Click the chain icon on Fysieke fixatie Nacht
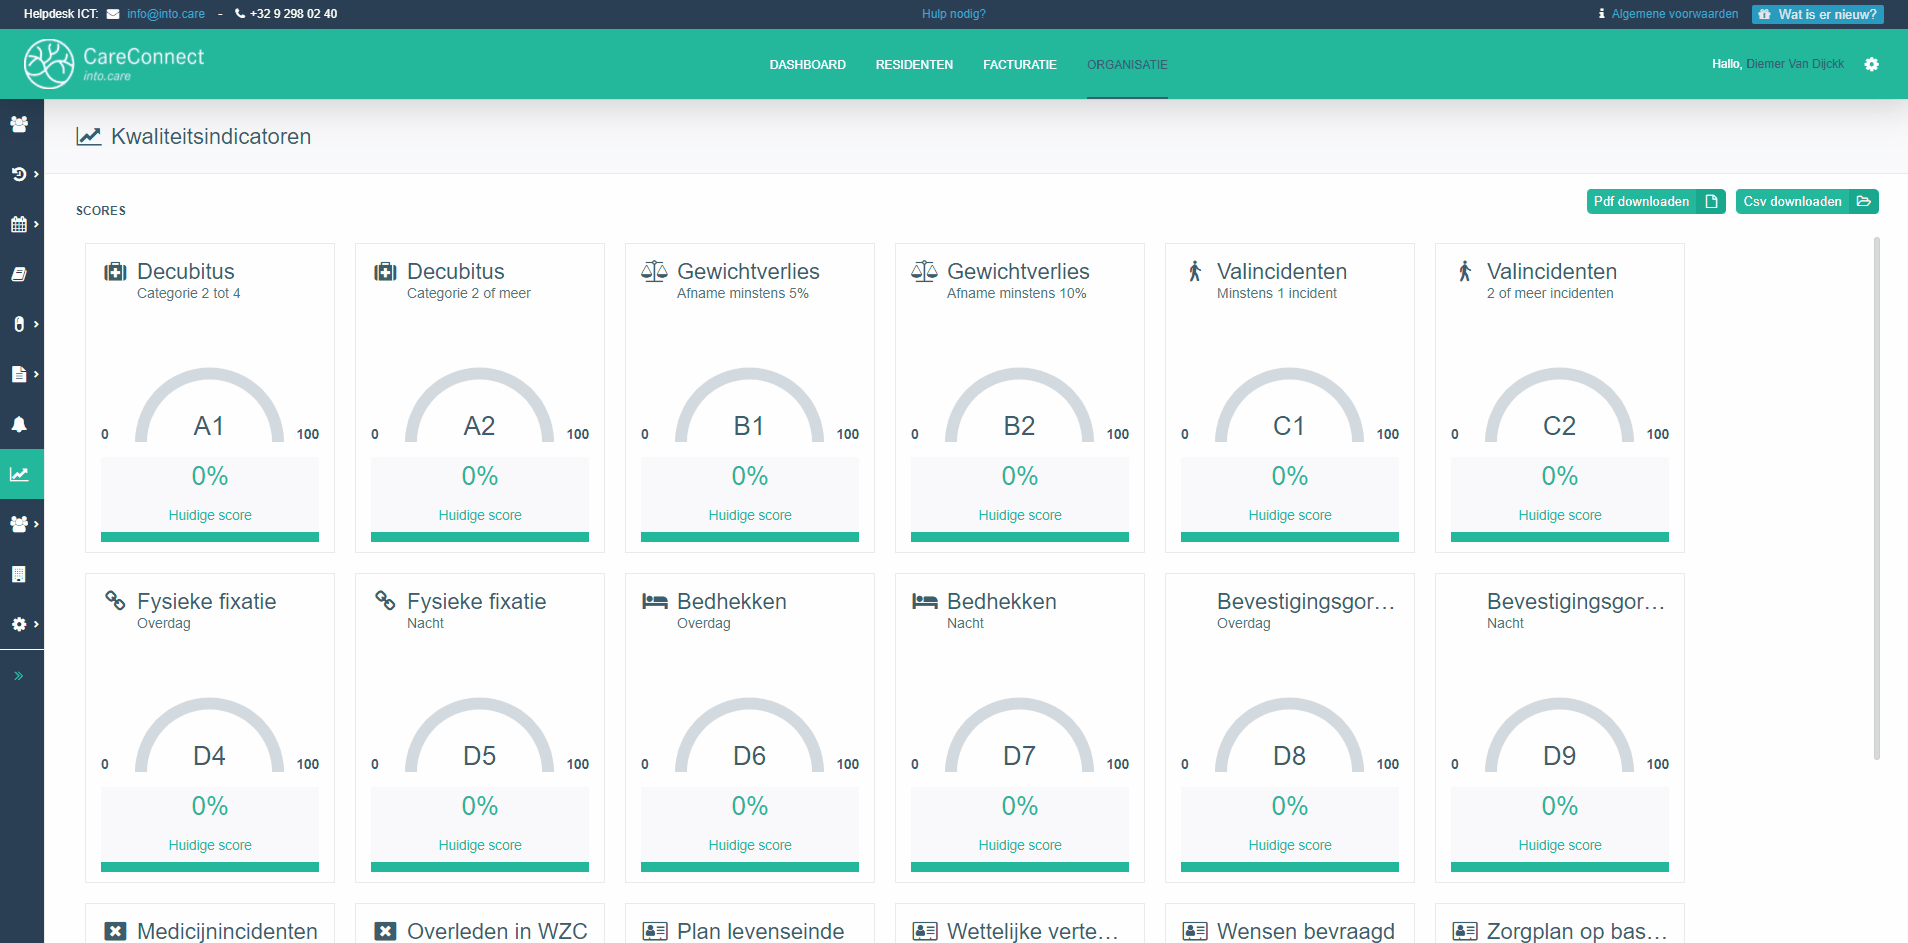1908x943 pixels. pyautogui.click(x=385, y=600)
